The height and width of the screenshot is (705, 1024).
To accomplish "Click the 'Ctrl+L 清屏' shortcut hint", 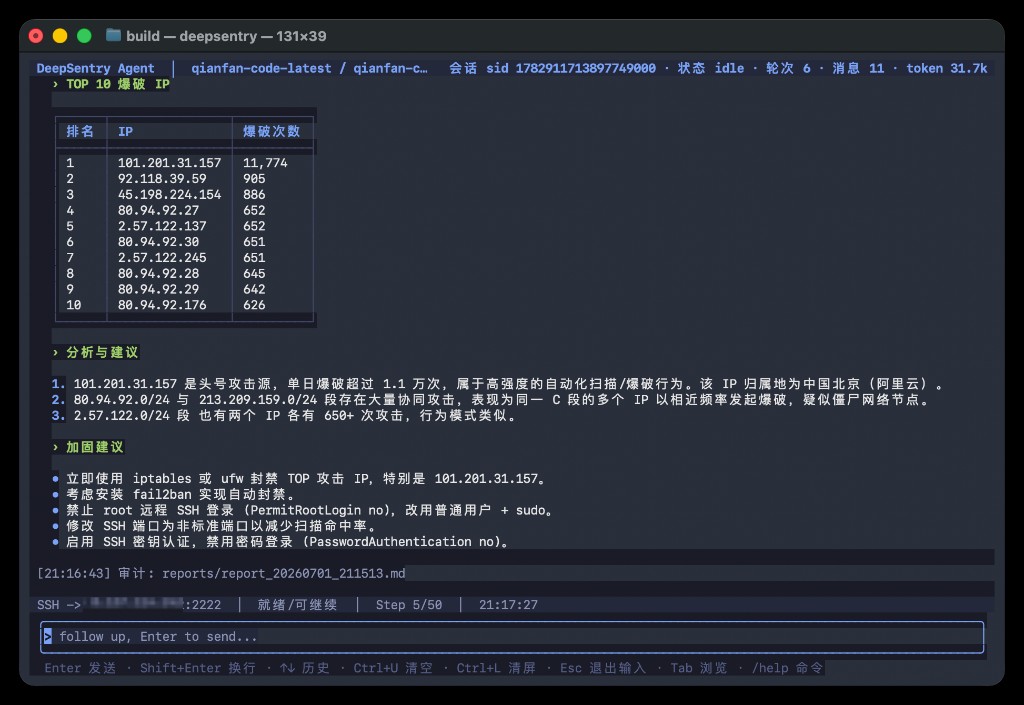I will point(496,668).
